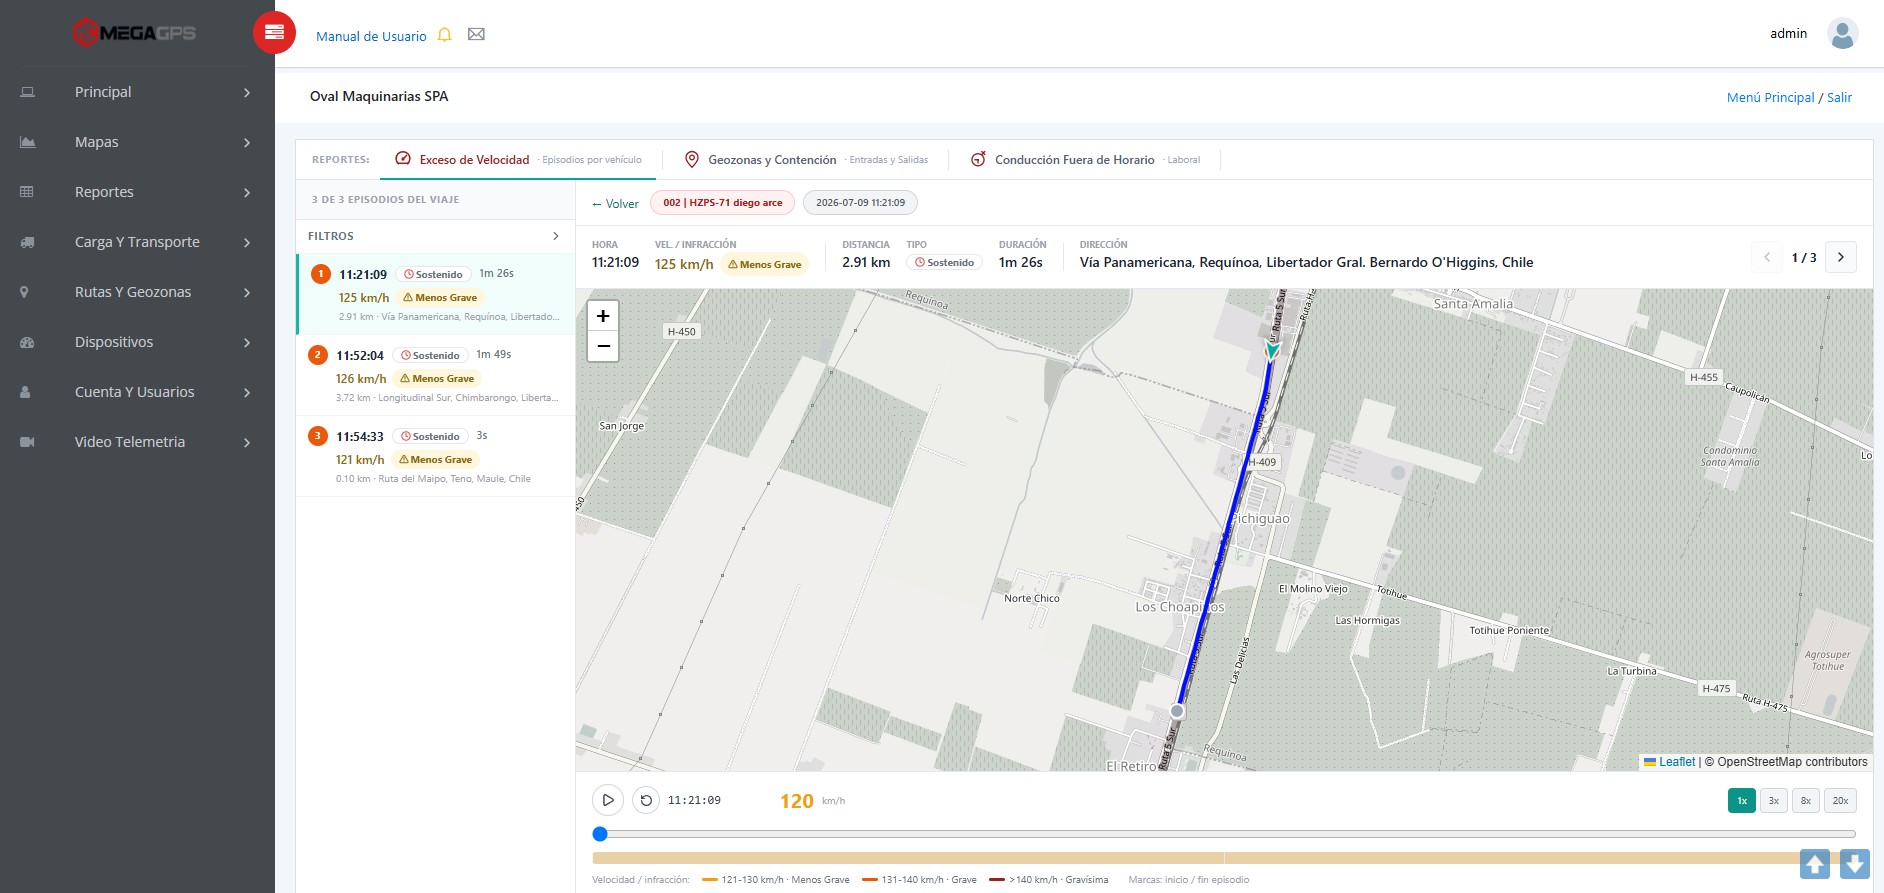The width and height of the screenshot is (1884, 893).
Task: Go to previous episode arrow
Action: coord(1767,257)
